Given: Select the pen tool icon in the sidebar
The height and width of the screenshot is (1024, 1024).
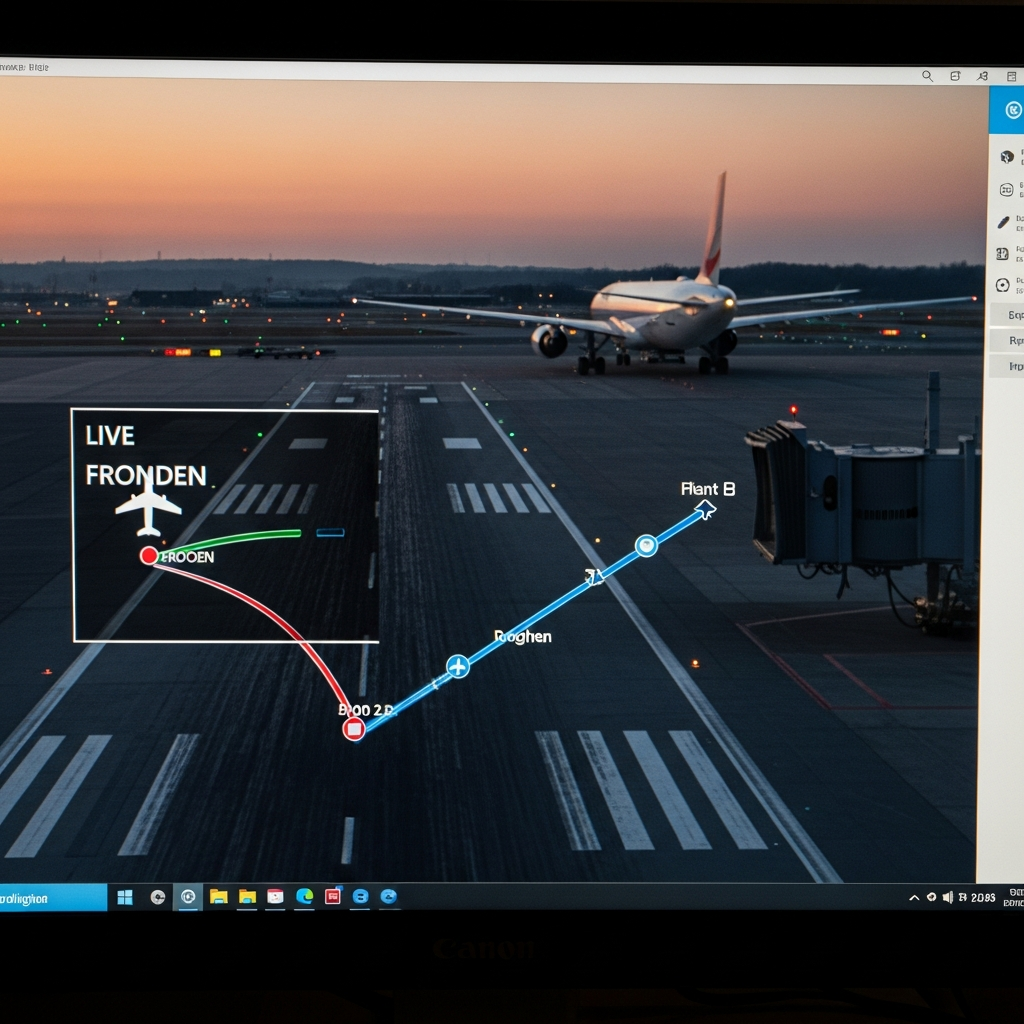Looking at the screenshot, I should (1004, 221).
